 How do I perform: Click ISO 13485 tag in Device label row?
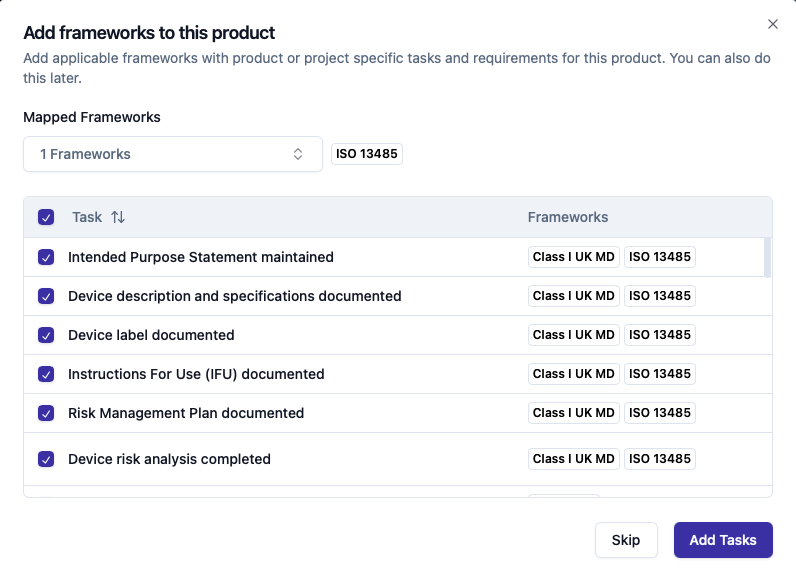659,335
